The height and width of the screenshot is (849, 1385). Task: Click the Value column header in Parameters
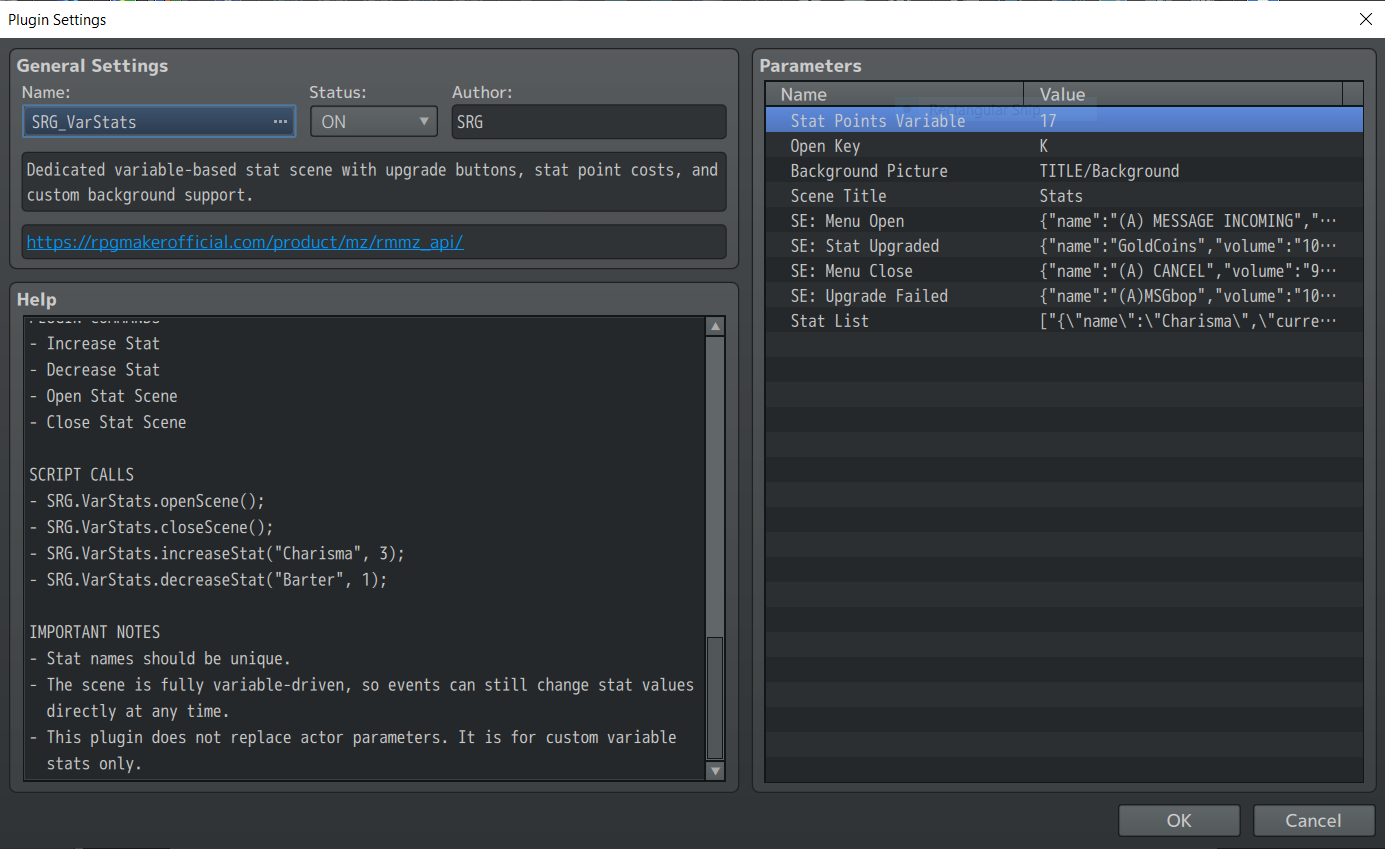(1183, 94)
